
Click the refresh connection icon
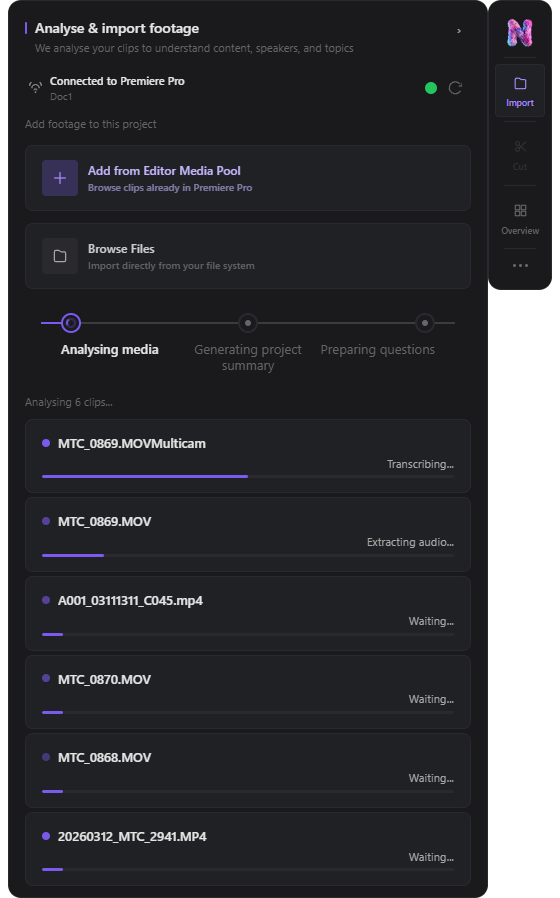455,88
